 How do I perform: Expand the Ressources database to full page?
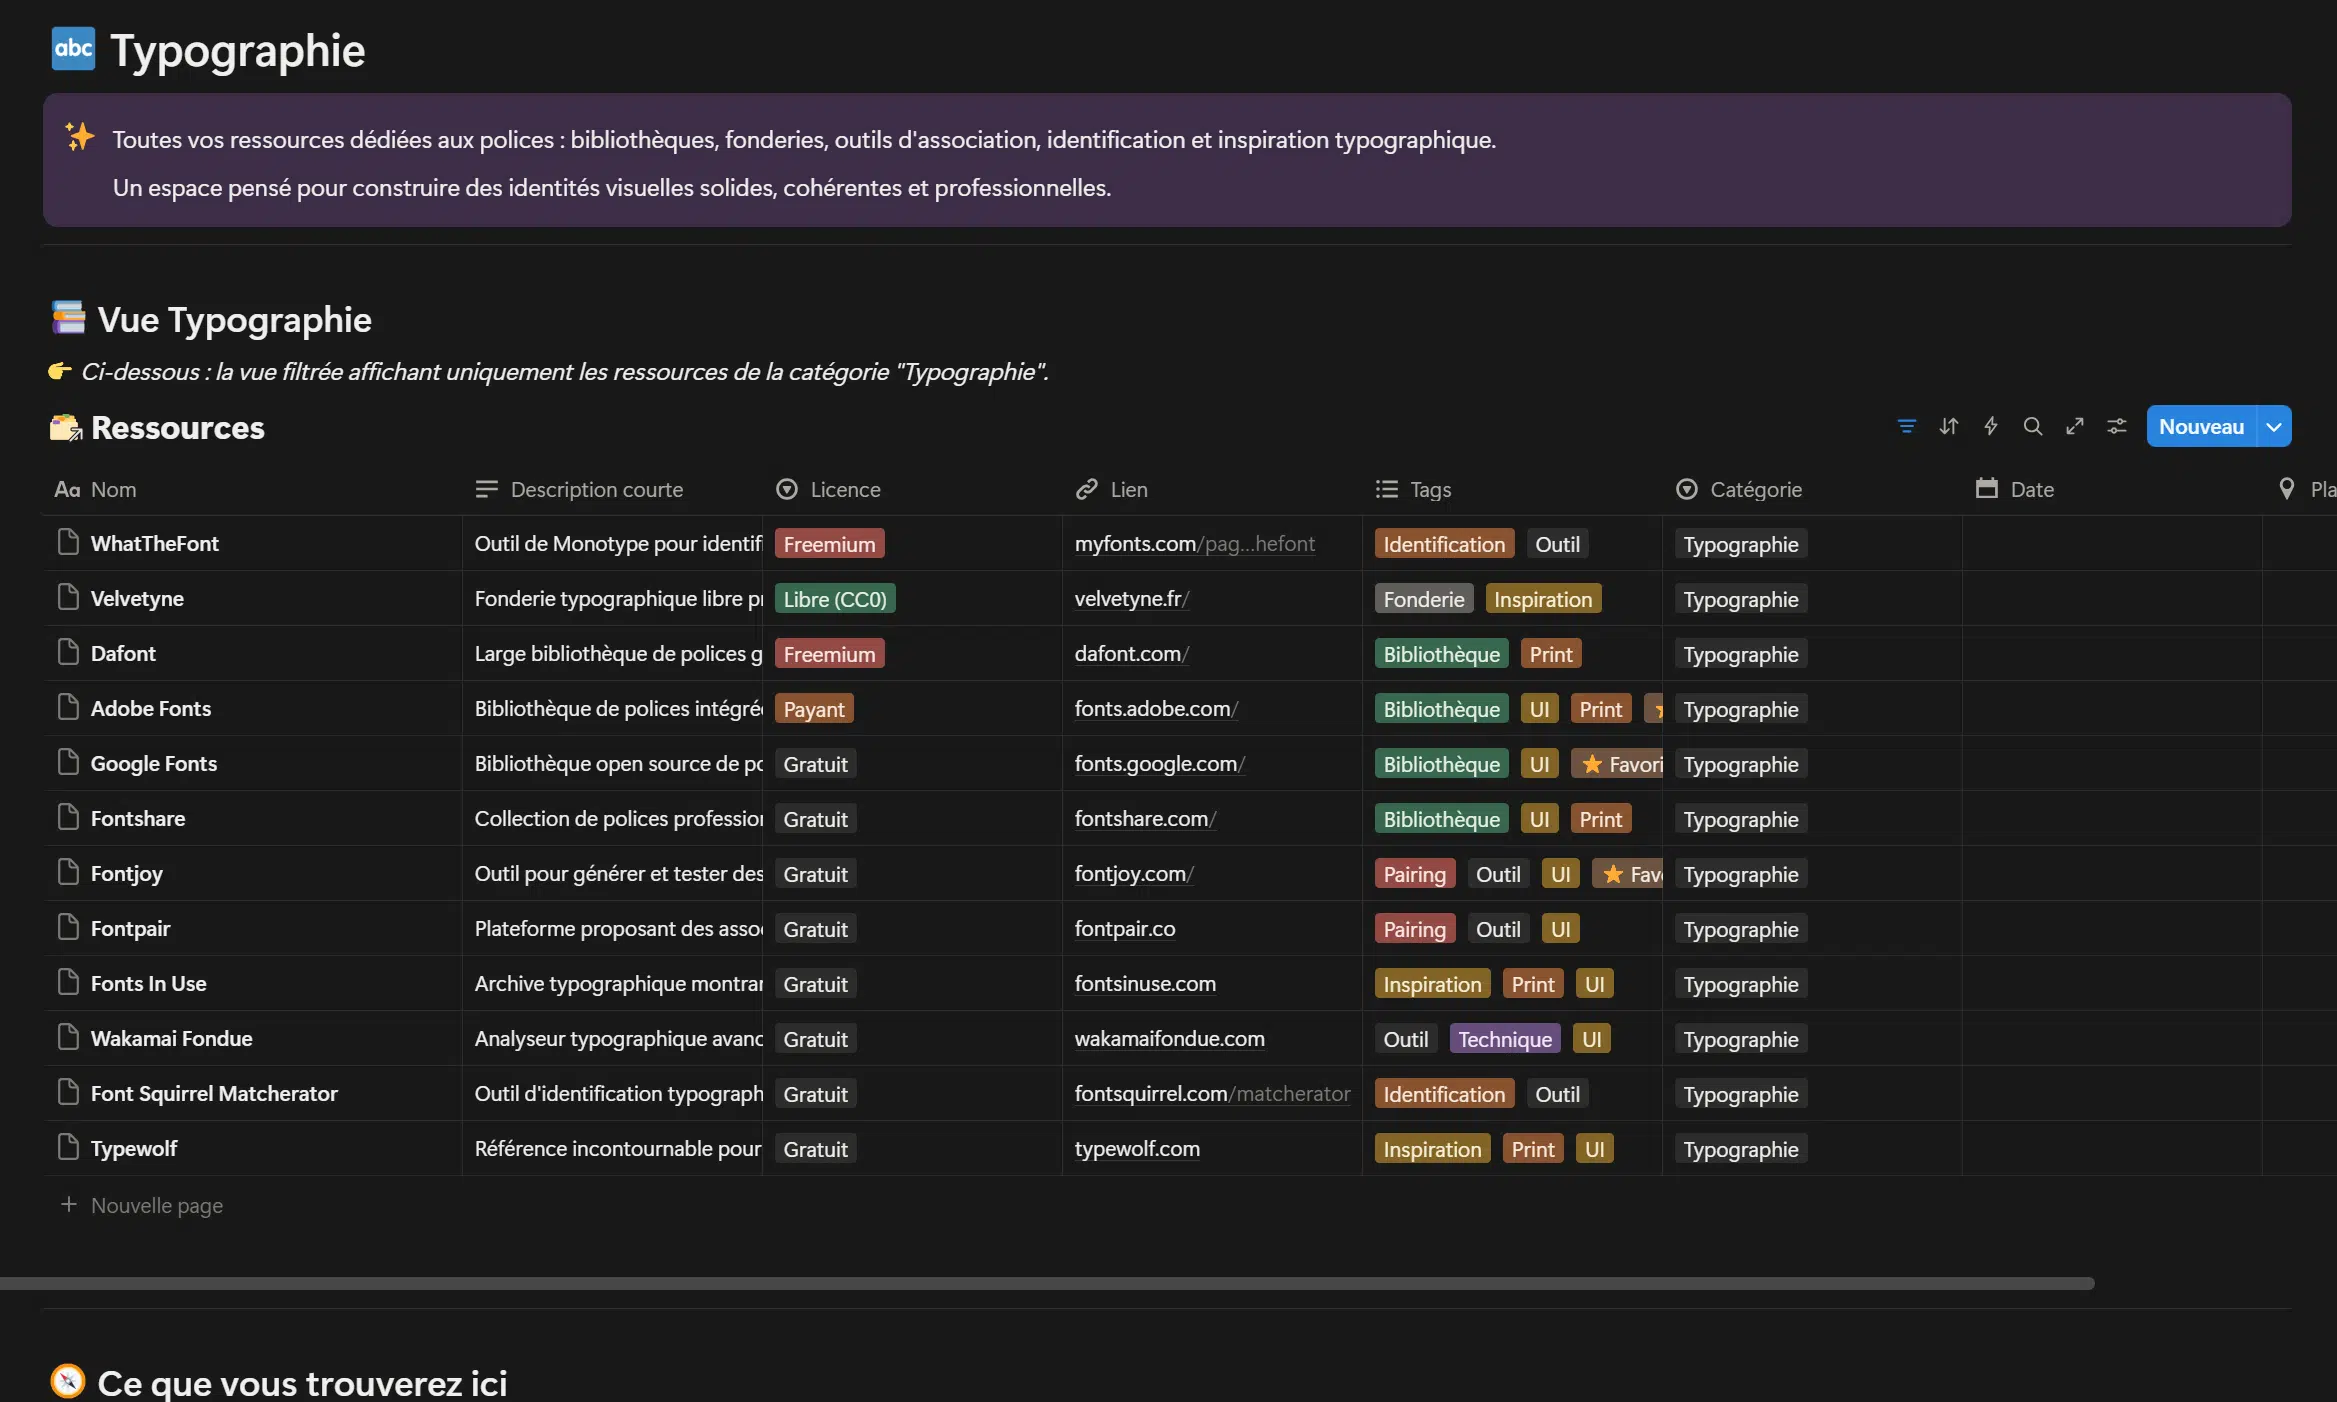[x=2075, y=426]
